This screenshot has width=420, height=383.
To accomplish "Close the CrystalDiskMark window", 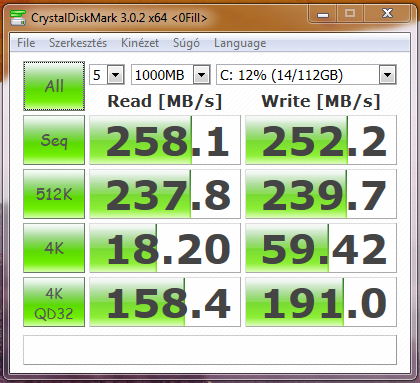I will pos(387,14).
